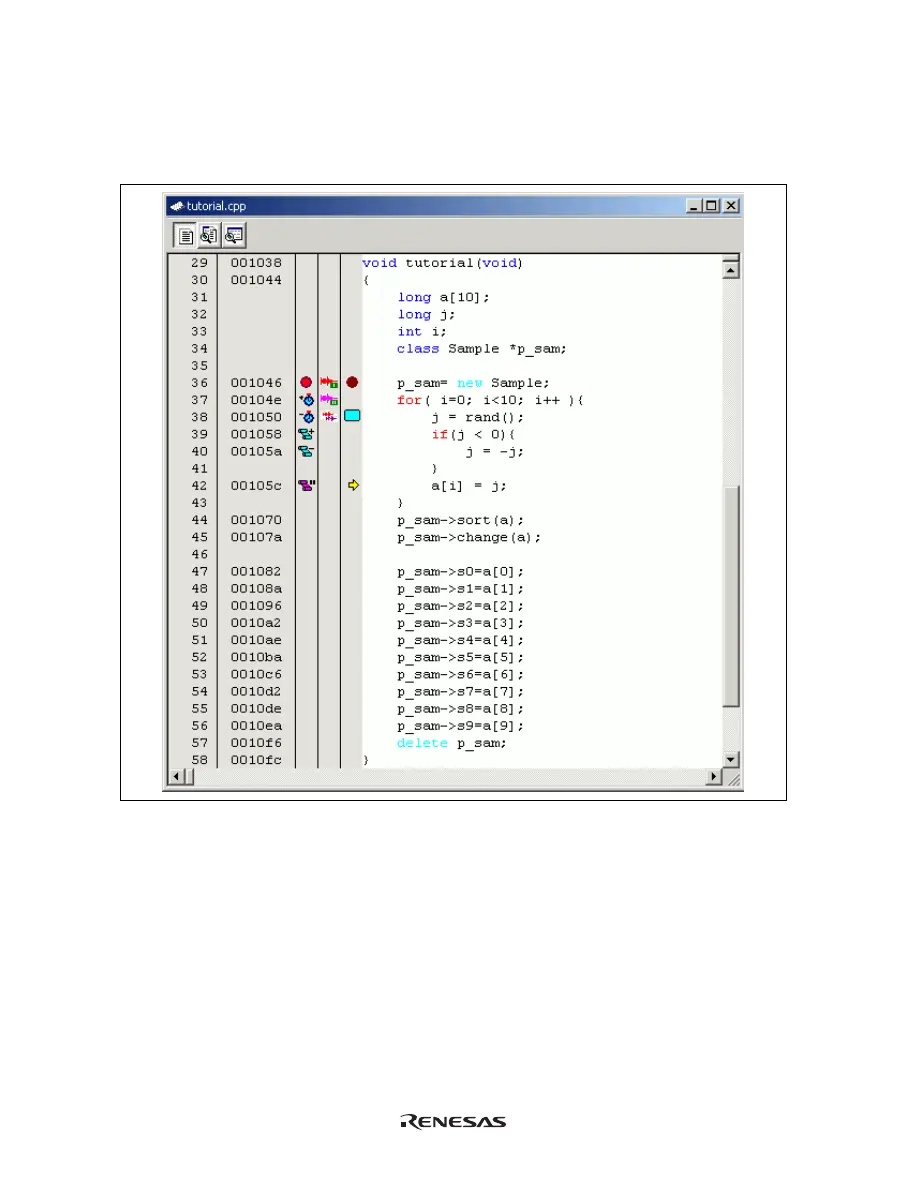Click address 00105a on line 40
The height and width of the screenshot is (1202, 908).
pyautogui.click(x=256, y=451)
